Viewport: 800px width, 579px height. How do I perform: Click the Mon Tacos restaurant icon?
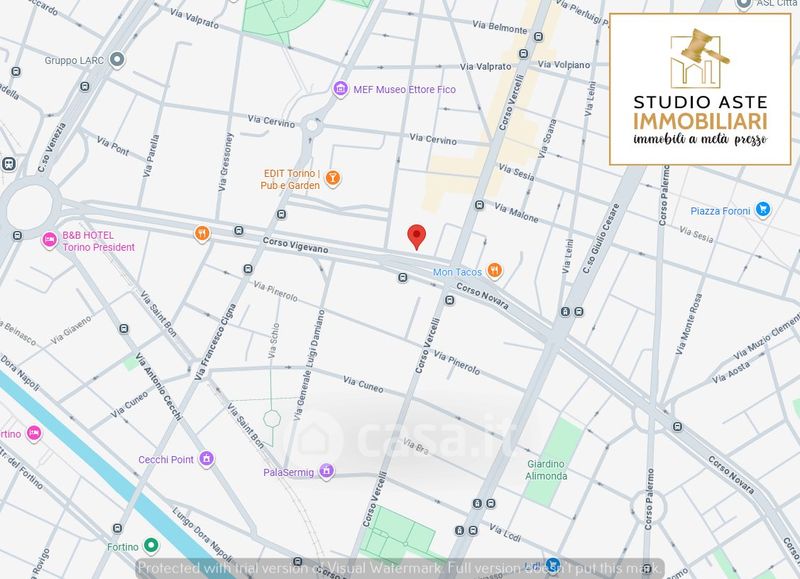click(x=494, y=271)
